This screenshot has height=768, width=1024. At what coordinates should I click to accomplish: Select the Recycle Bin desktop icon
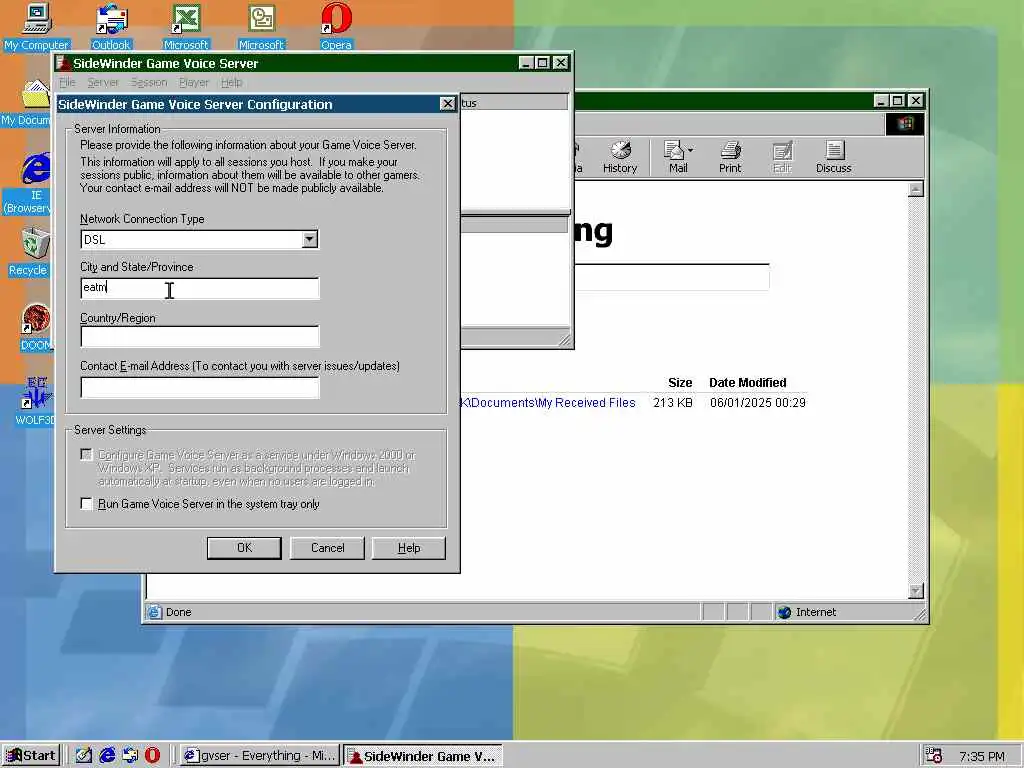[x=36, y=244]
